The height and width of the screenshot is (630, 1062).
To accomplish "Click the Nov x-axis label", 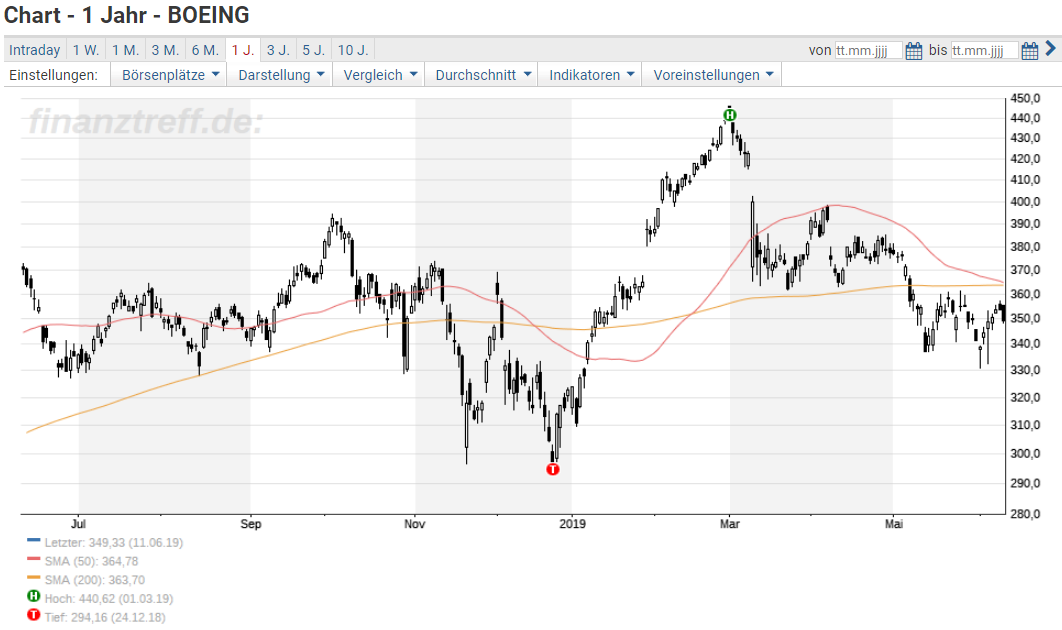I will pyautogui.click(x=415, y=524).
